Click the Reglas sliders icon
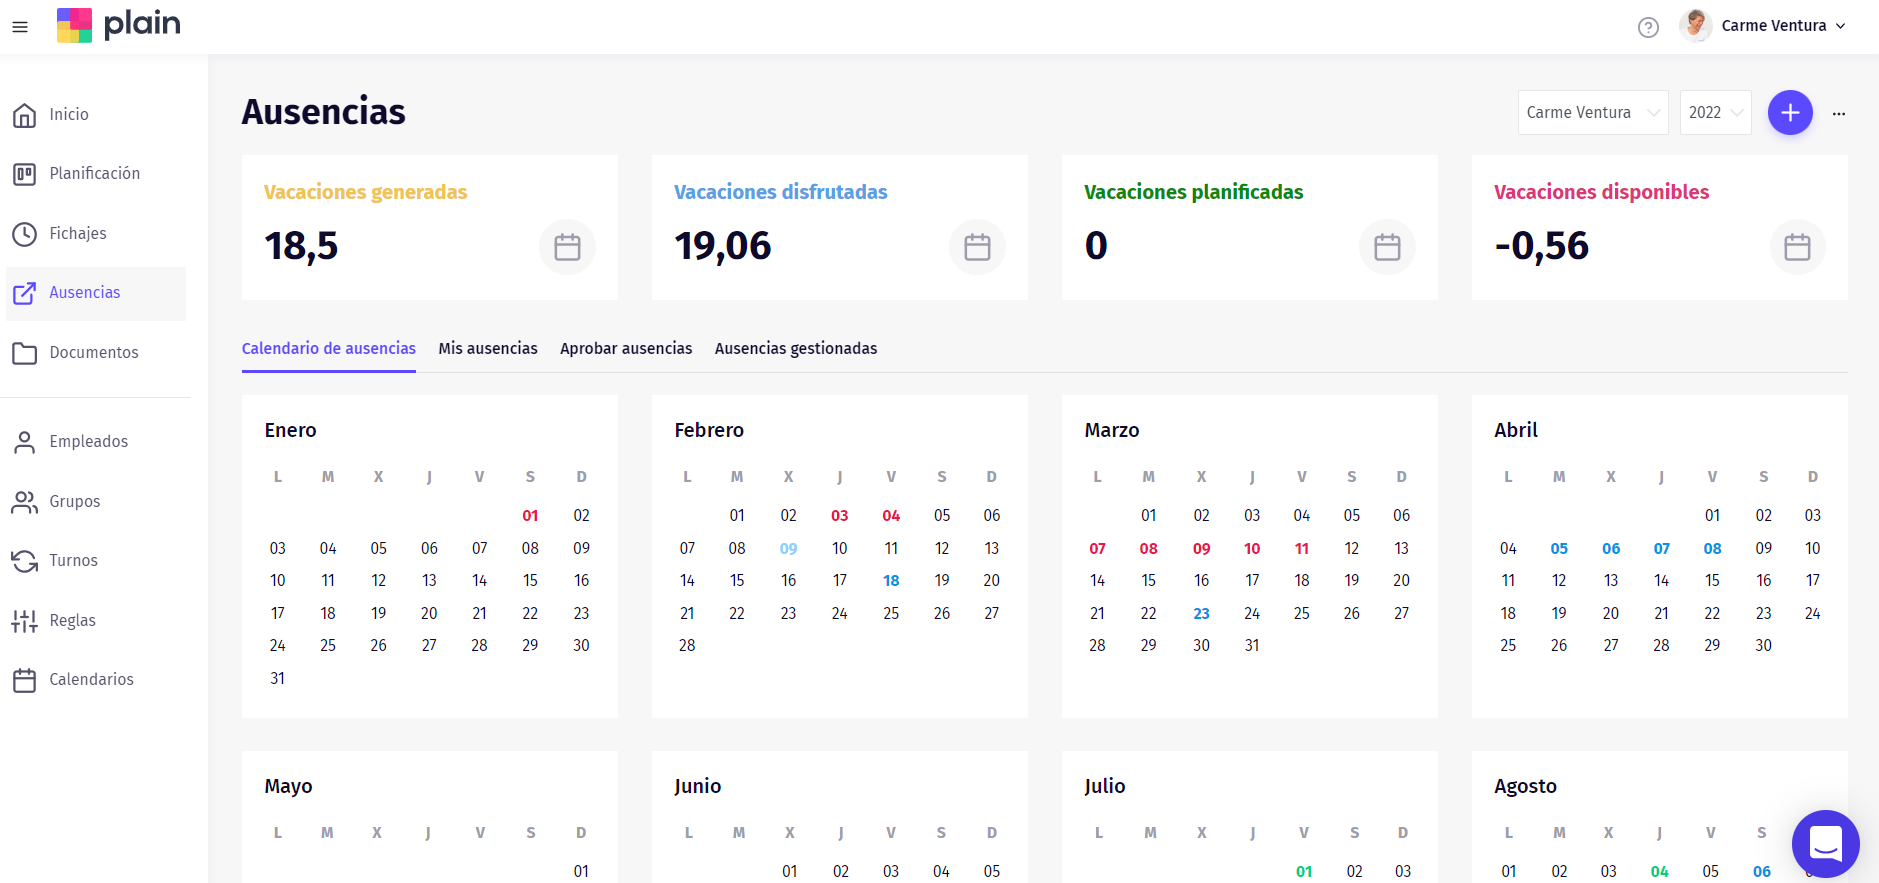The image size is (1879, 883). (25, 621)
